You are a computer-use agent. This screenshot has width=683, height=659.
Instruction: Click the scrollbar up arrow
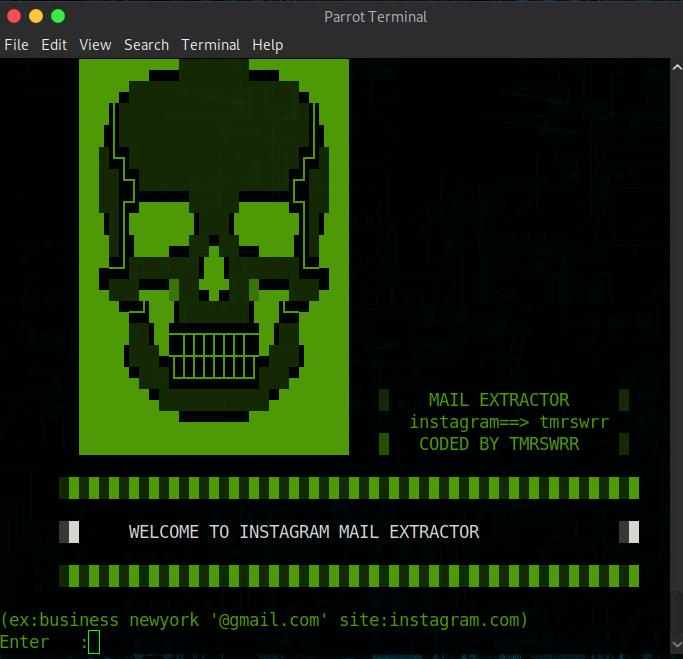pyautogui.click(x=676, y=67)
